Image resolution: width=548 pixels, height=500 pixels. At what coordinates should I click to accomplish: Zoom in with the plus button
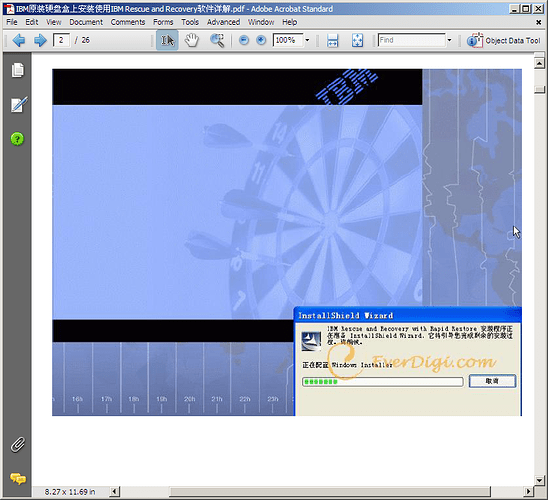[x=261, y=40]
